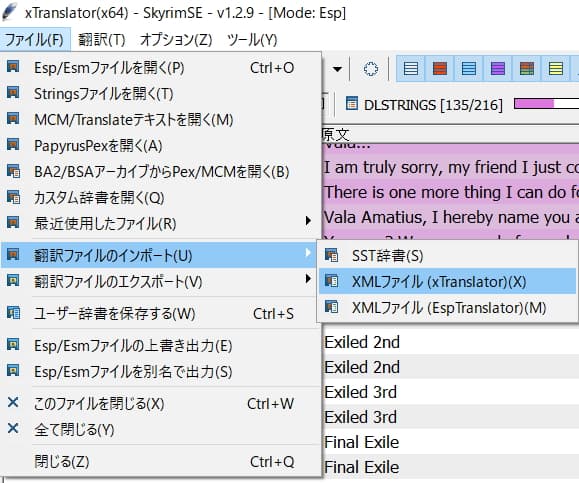Toggle the white rows filter icon
Screen dimensions: 579x483
(411, 69)
